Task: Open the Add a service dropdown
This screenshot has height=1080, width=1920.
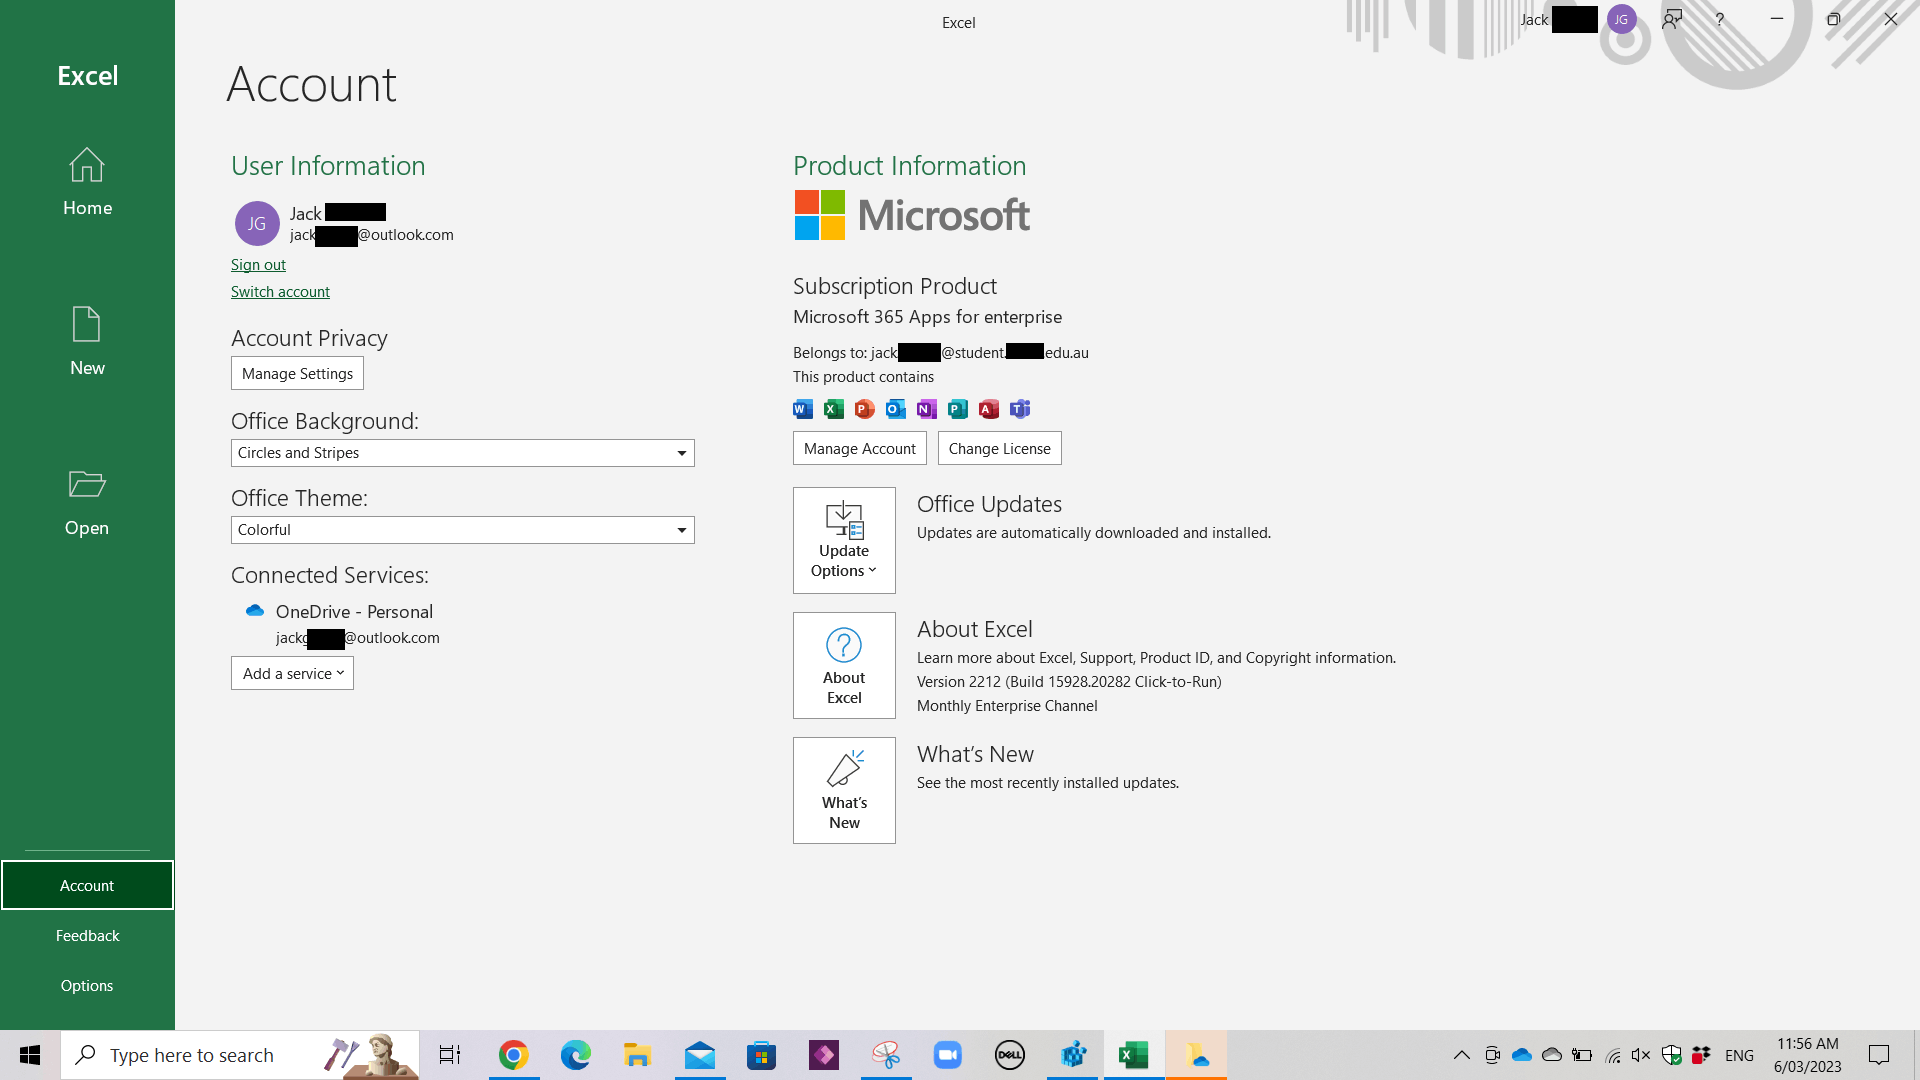Action: point(292,673)
